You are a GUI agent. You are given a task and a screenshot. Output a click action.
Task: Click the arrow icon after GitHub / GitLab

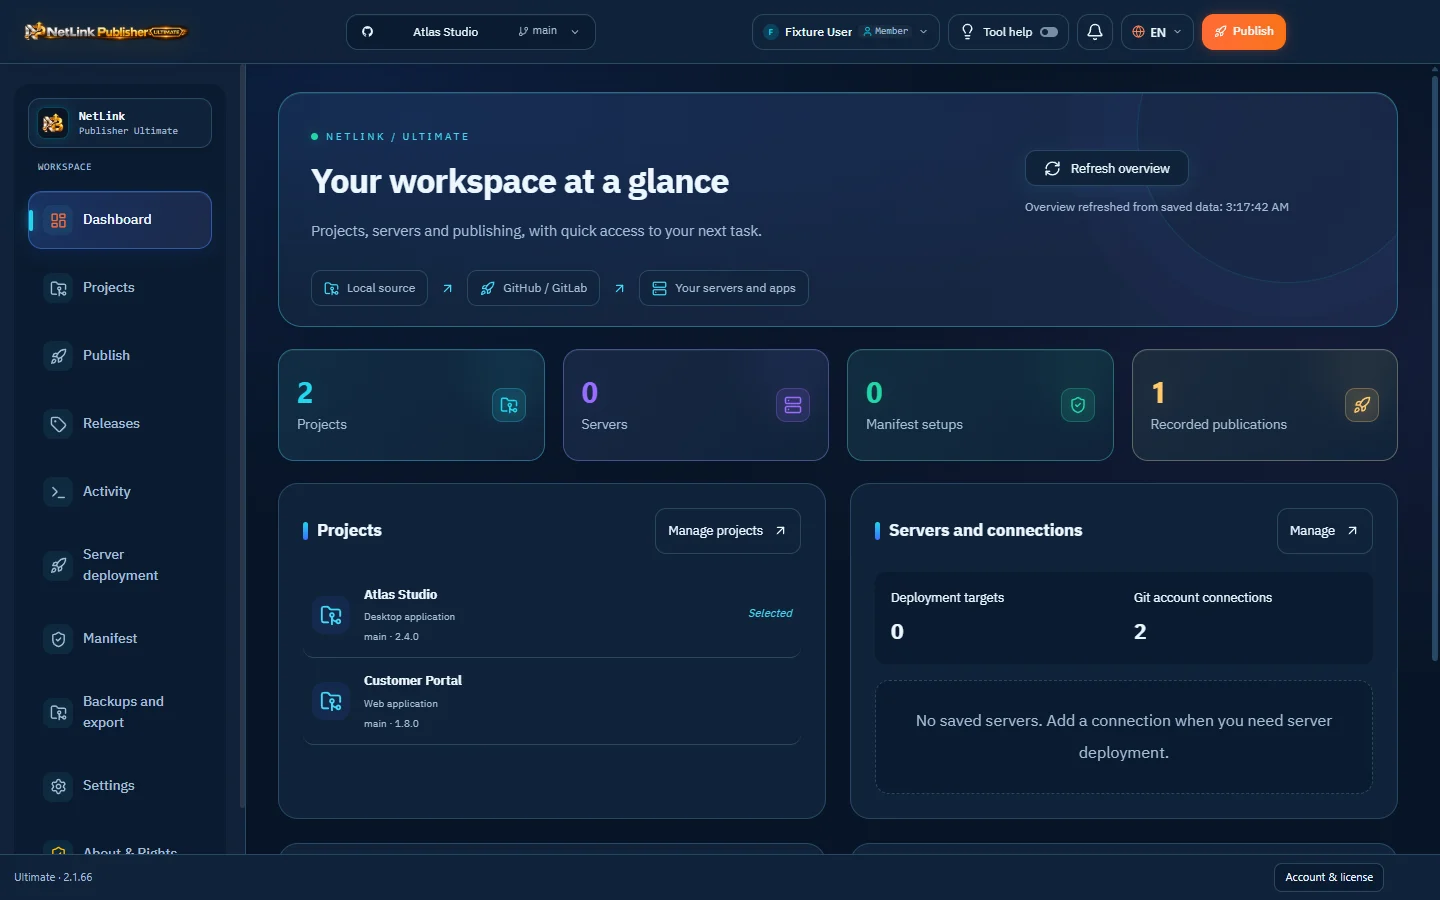click(x=619, y=288)
